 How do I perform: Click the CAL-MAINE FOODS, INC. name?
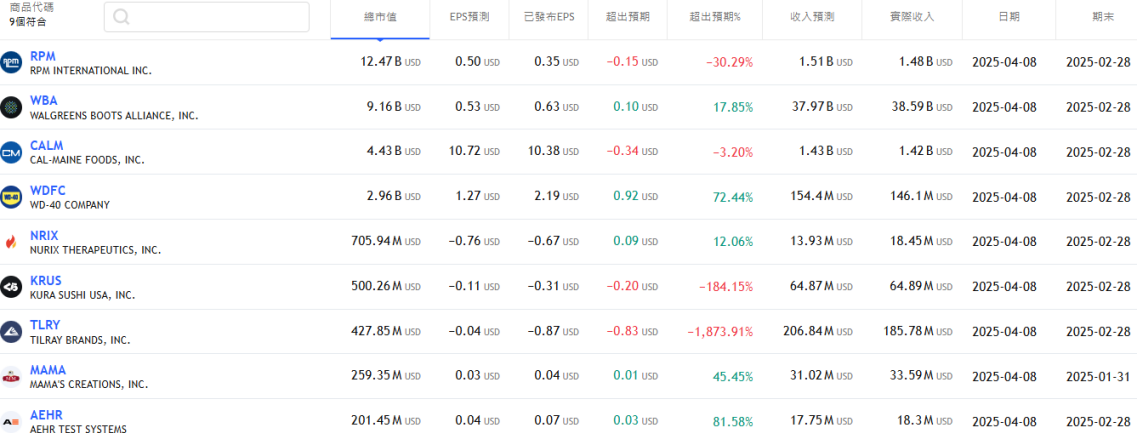pos(87,160)
